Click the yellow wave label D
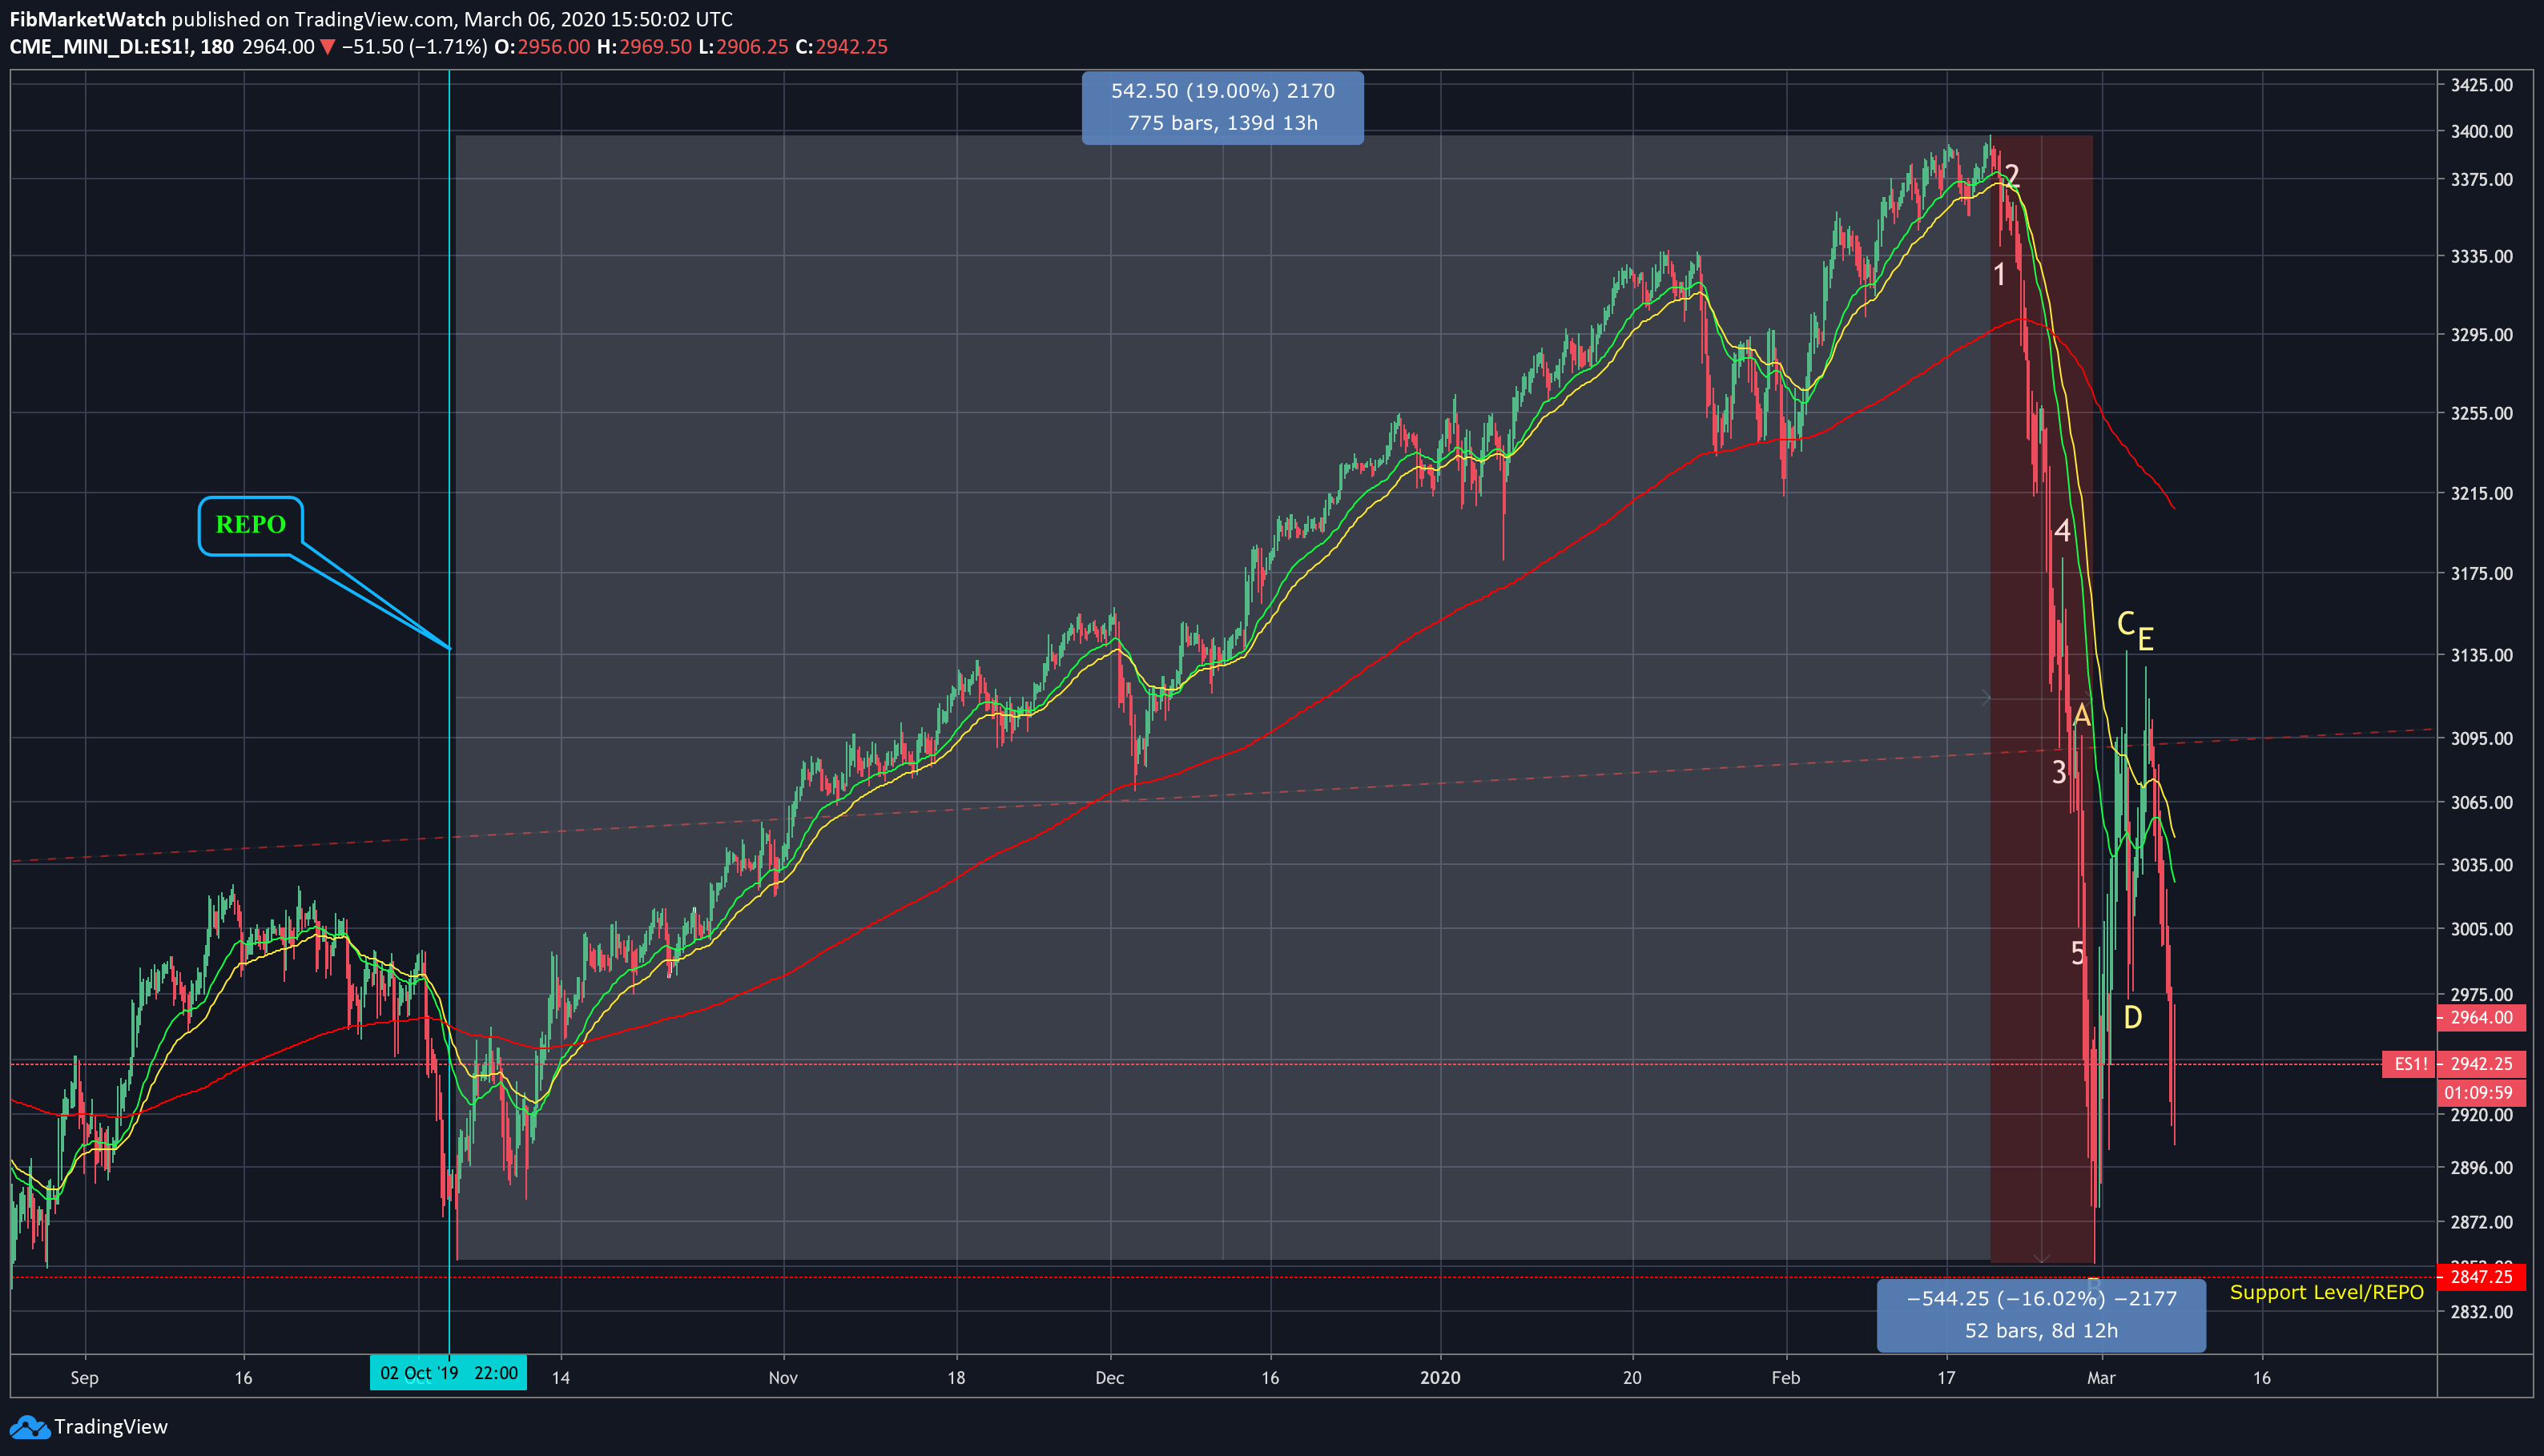 pos(2133,1018)
